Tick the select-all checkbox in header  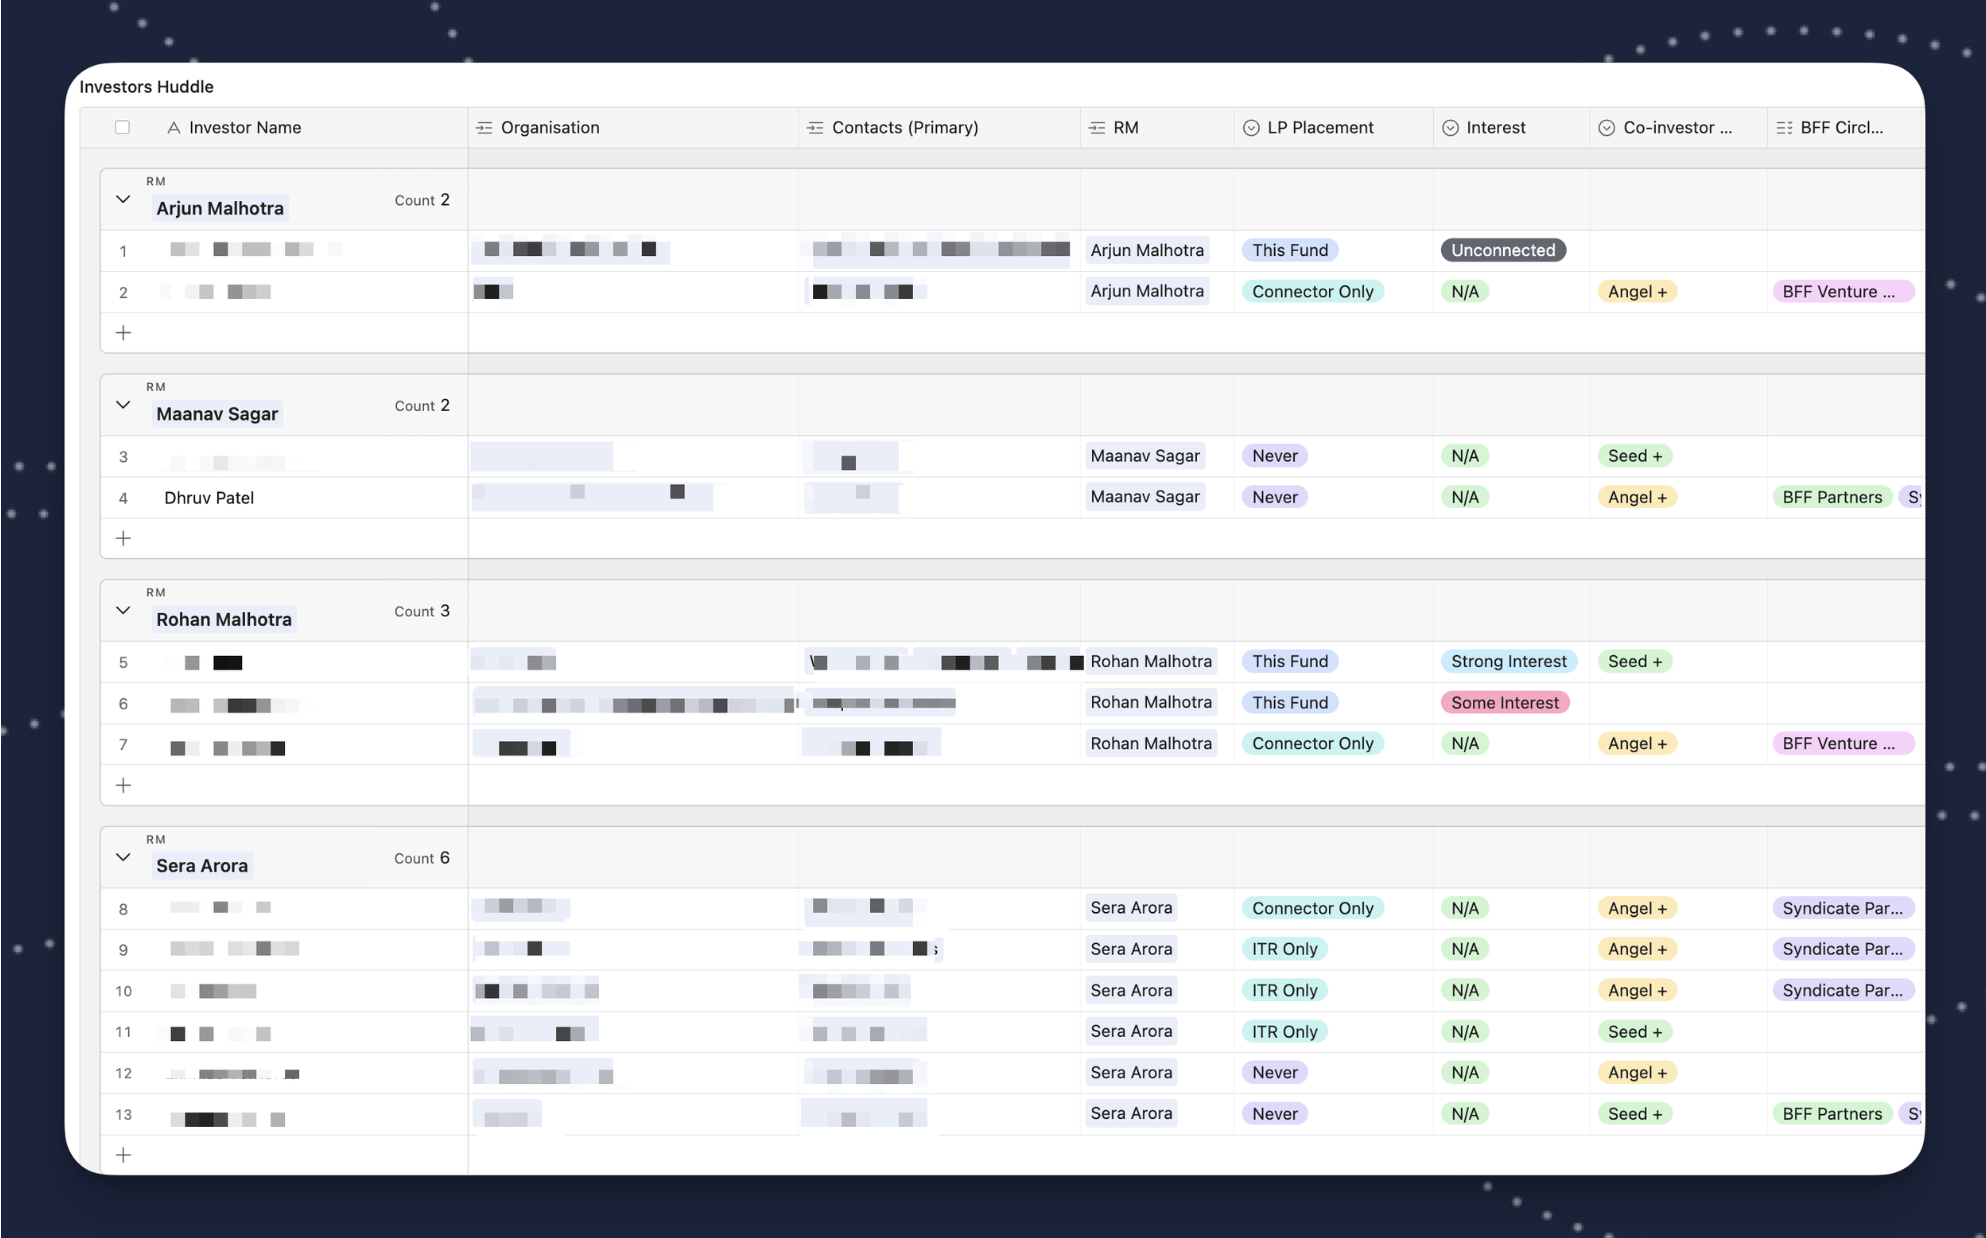point(122,128)
